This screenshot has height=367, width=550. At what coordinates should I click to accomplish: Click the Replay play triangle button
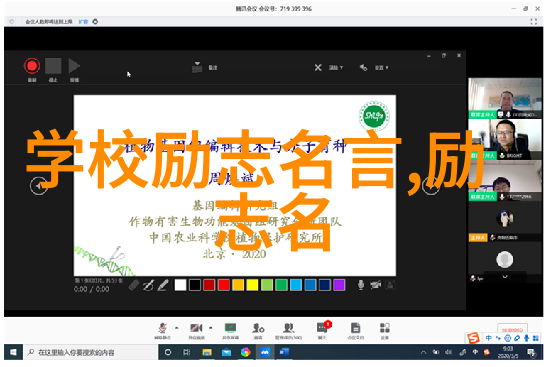[74, 66]
